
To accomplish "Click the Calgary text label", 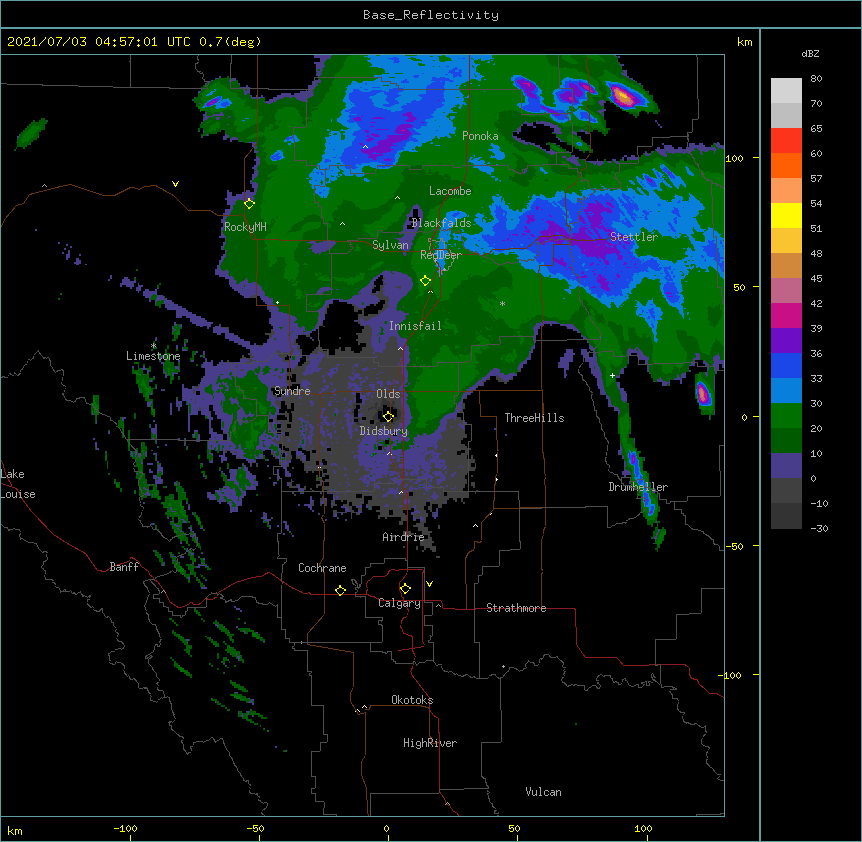I will (400, 603).
